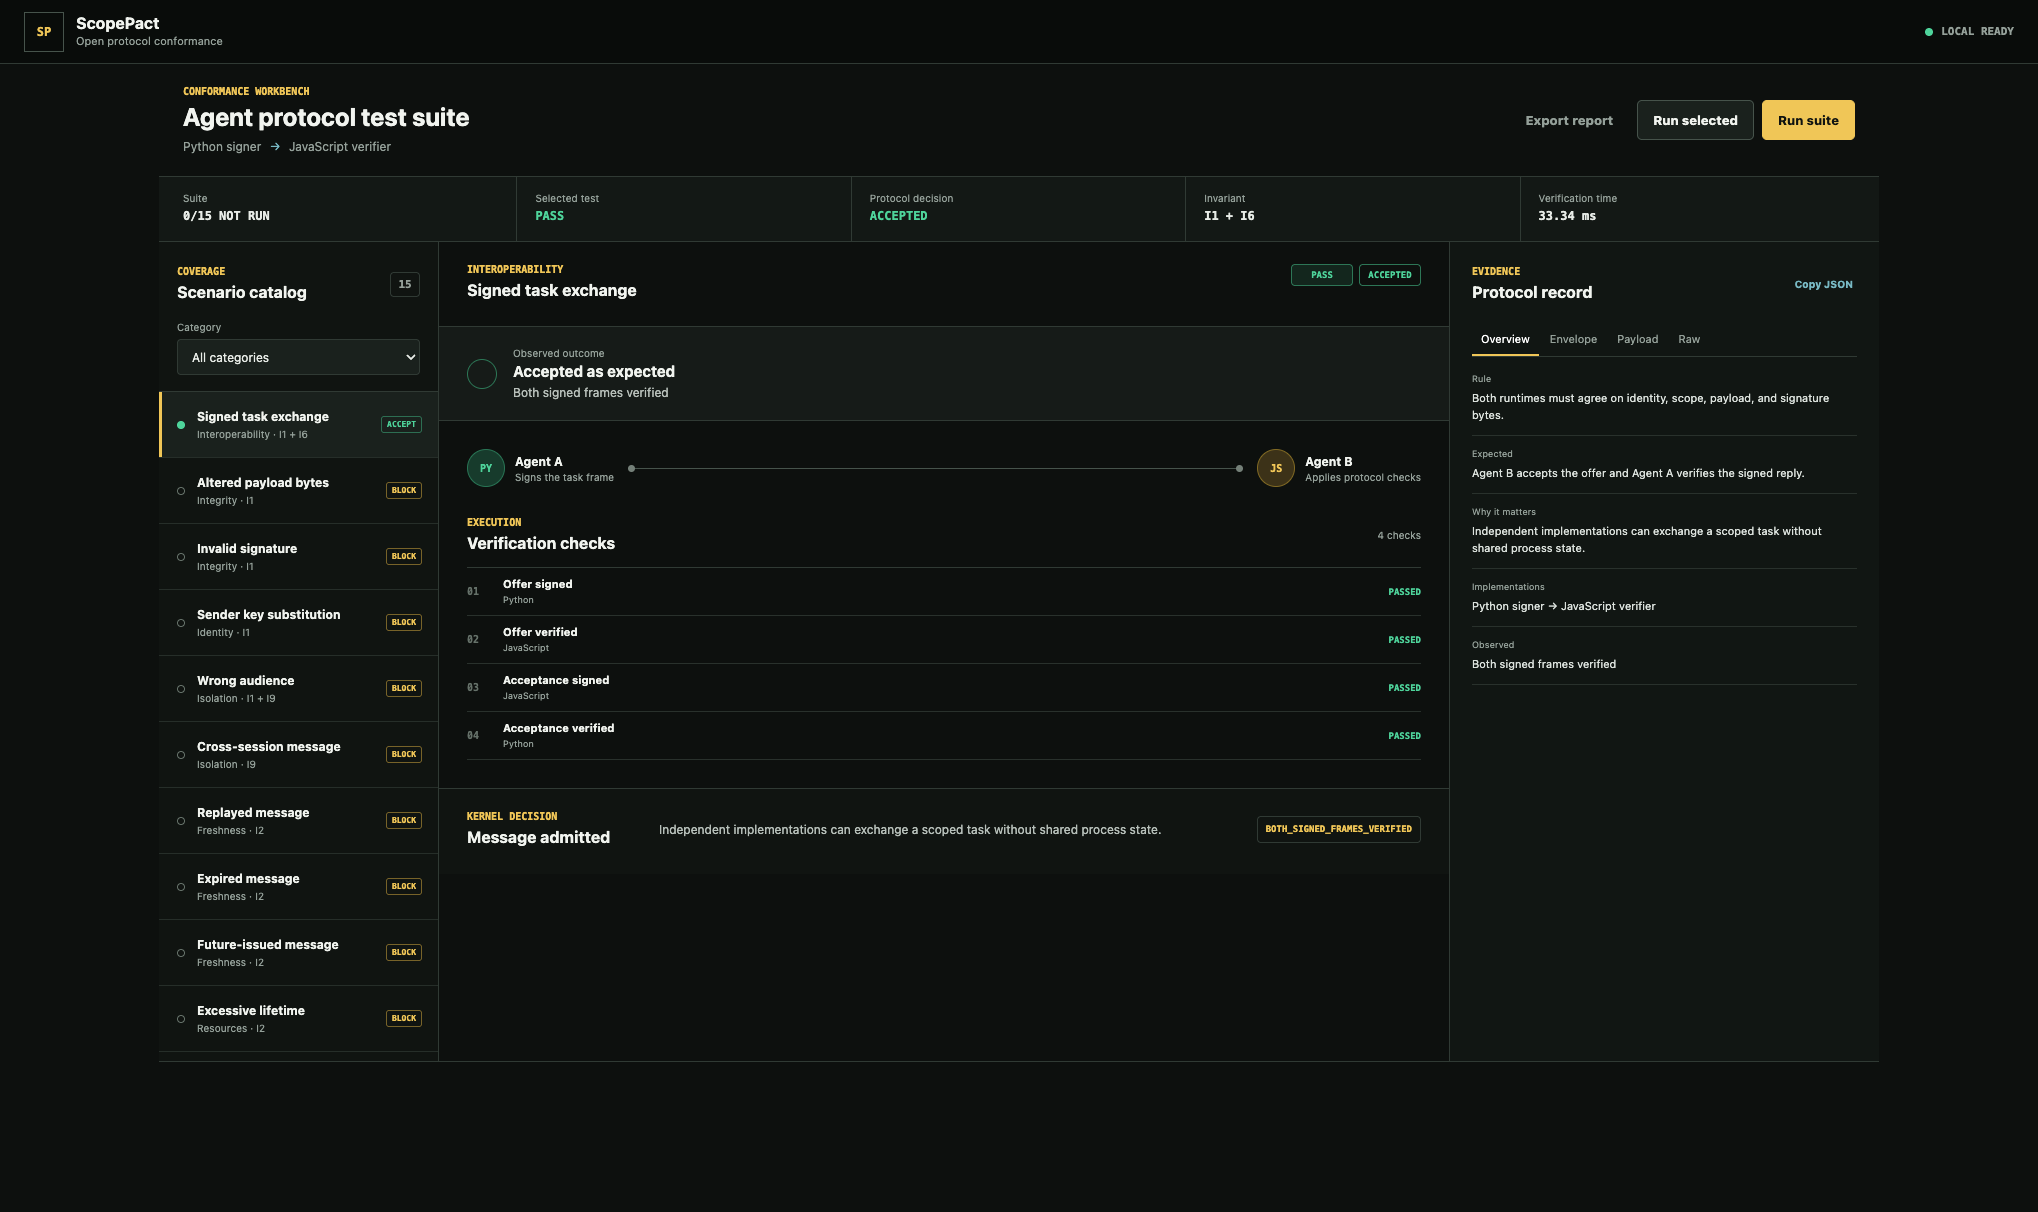Click the scenario count badge 15
The width and height of the screenshot is (2038, 1212).
click(x=405, y=284)
